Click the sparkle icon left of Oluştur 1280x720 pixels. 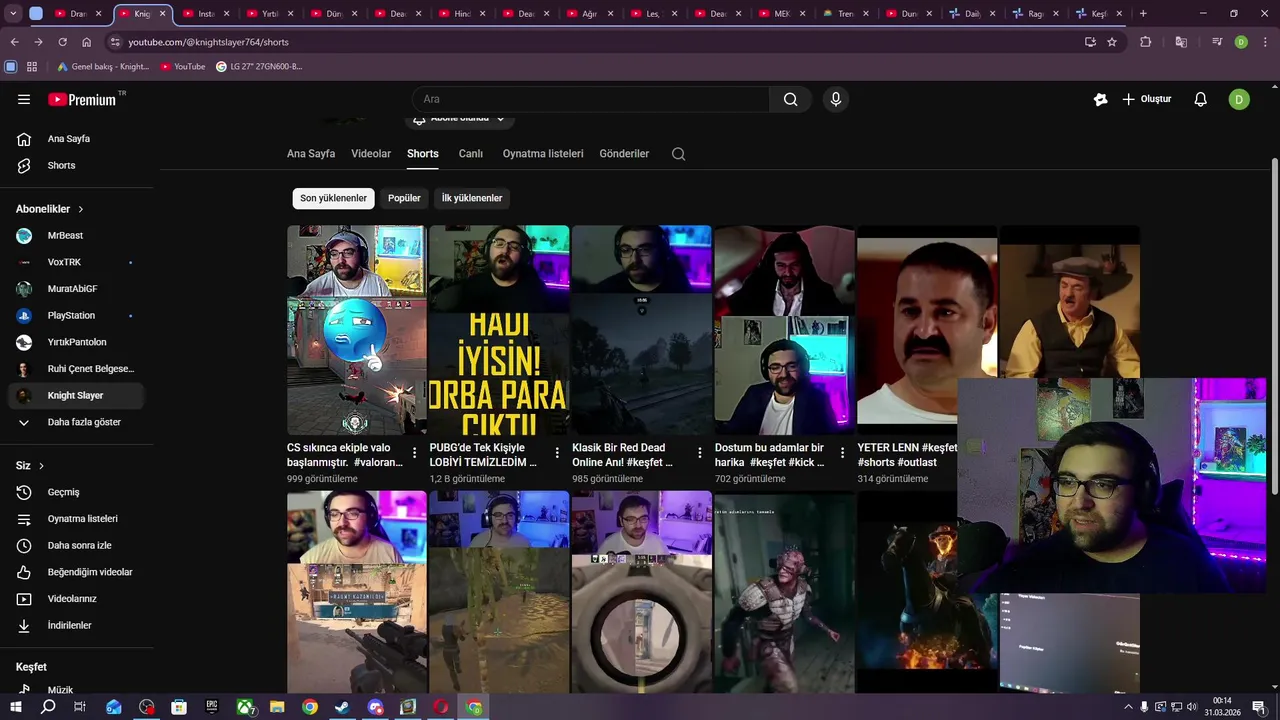pos(1101,99)
